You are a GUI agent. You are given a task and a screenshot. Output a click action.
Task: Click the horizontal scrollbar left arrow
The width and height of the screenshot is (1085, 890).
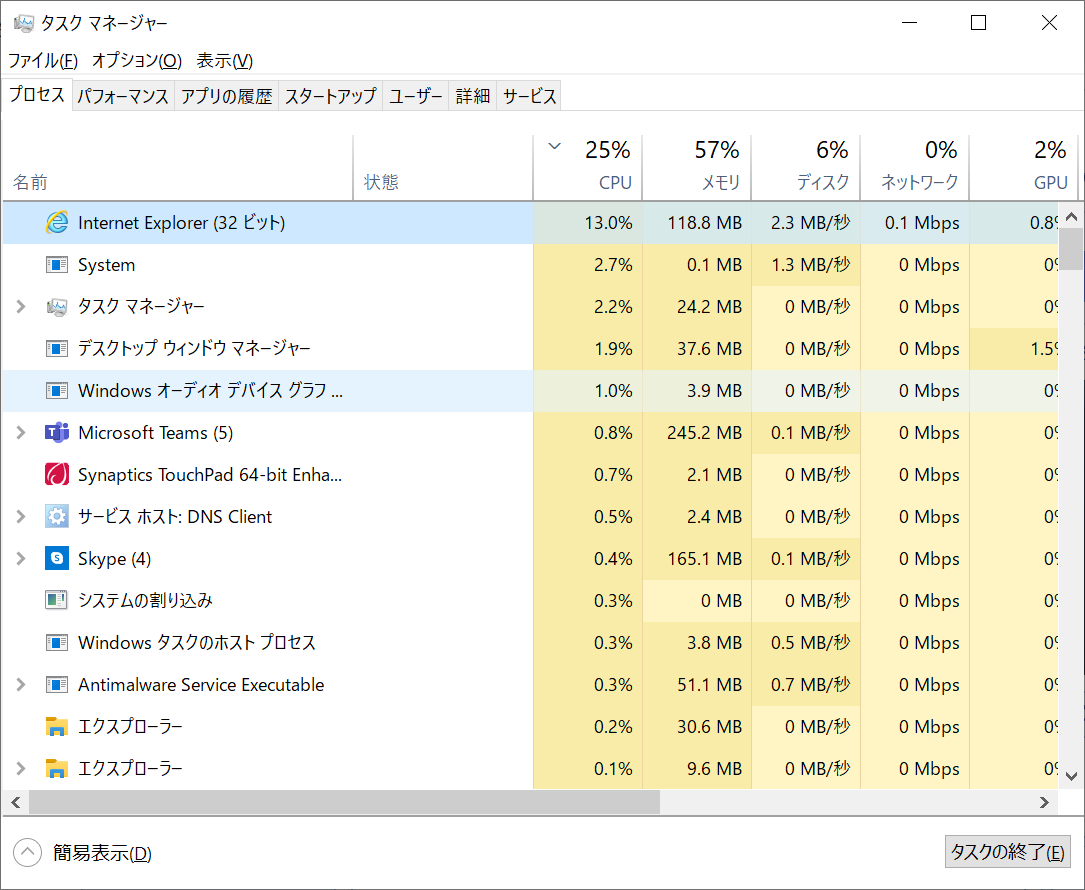16,803
